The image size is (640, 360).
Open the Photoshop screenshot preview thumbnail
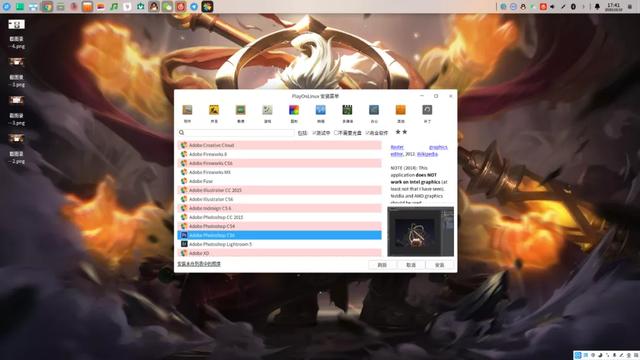(x=420, y=231)
